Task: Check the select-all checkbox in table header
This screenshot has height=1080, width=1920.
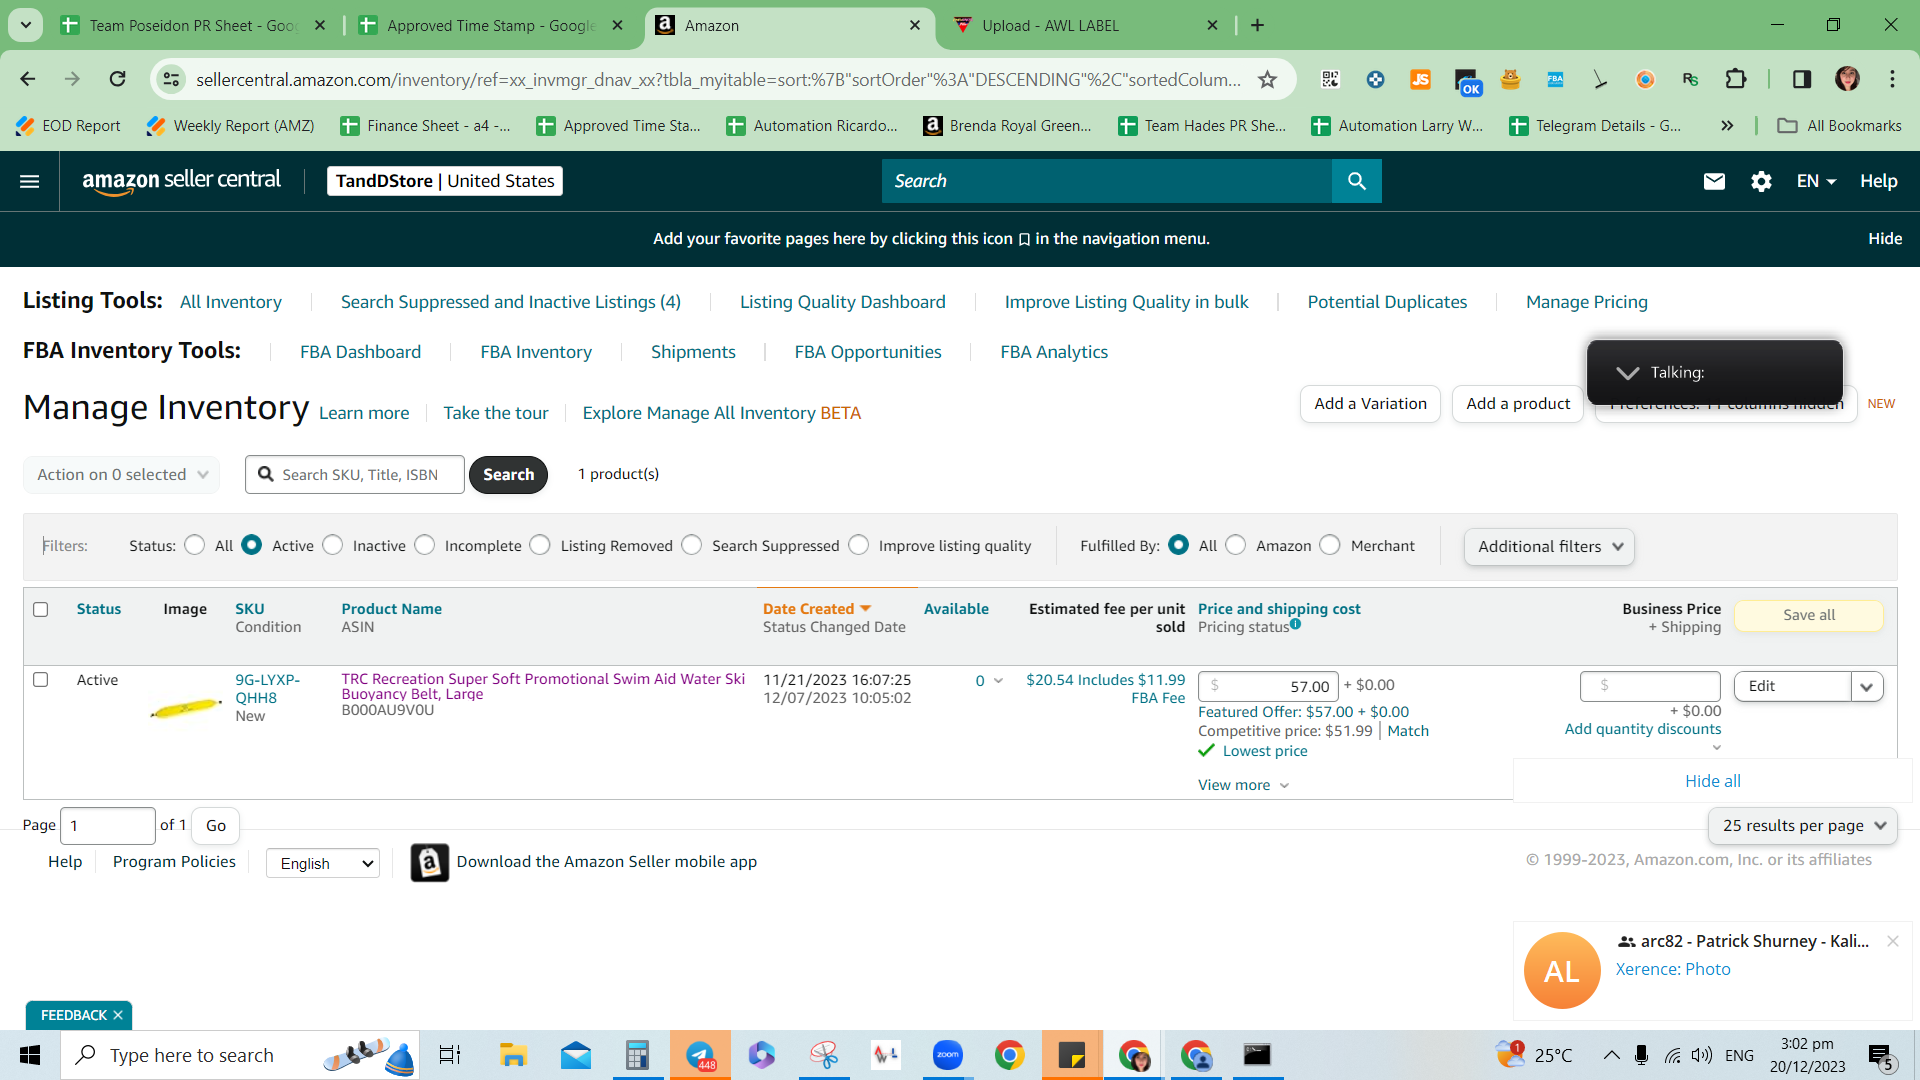Action: coord(41,609)
